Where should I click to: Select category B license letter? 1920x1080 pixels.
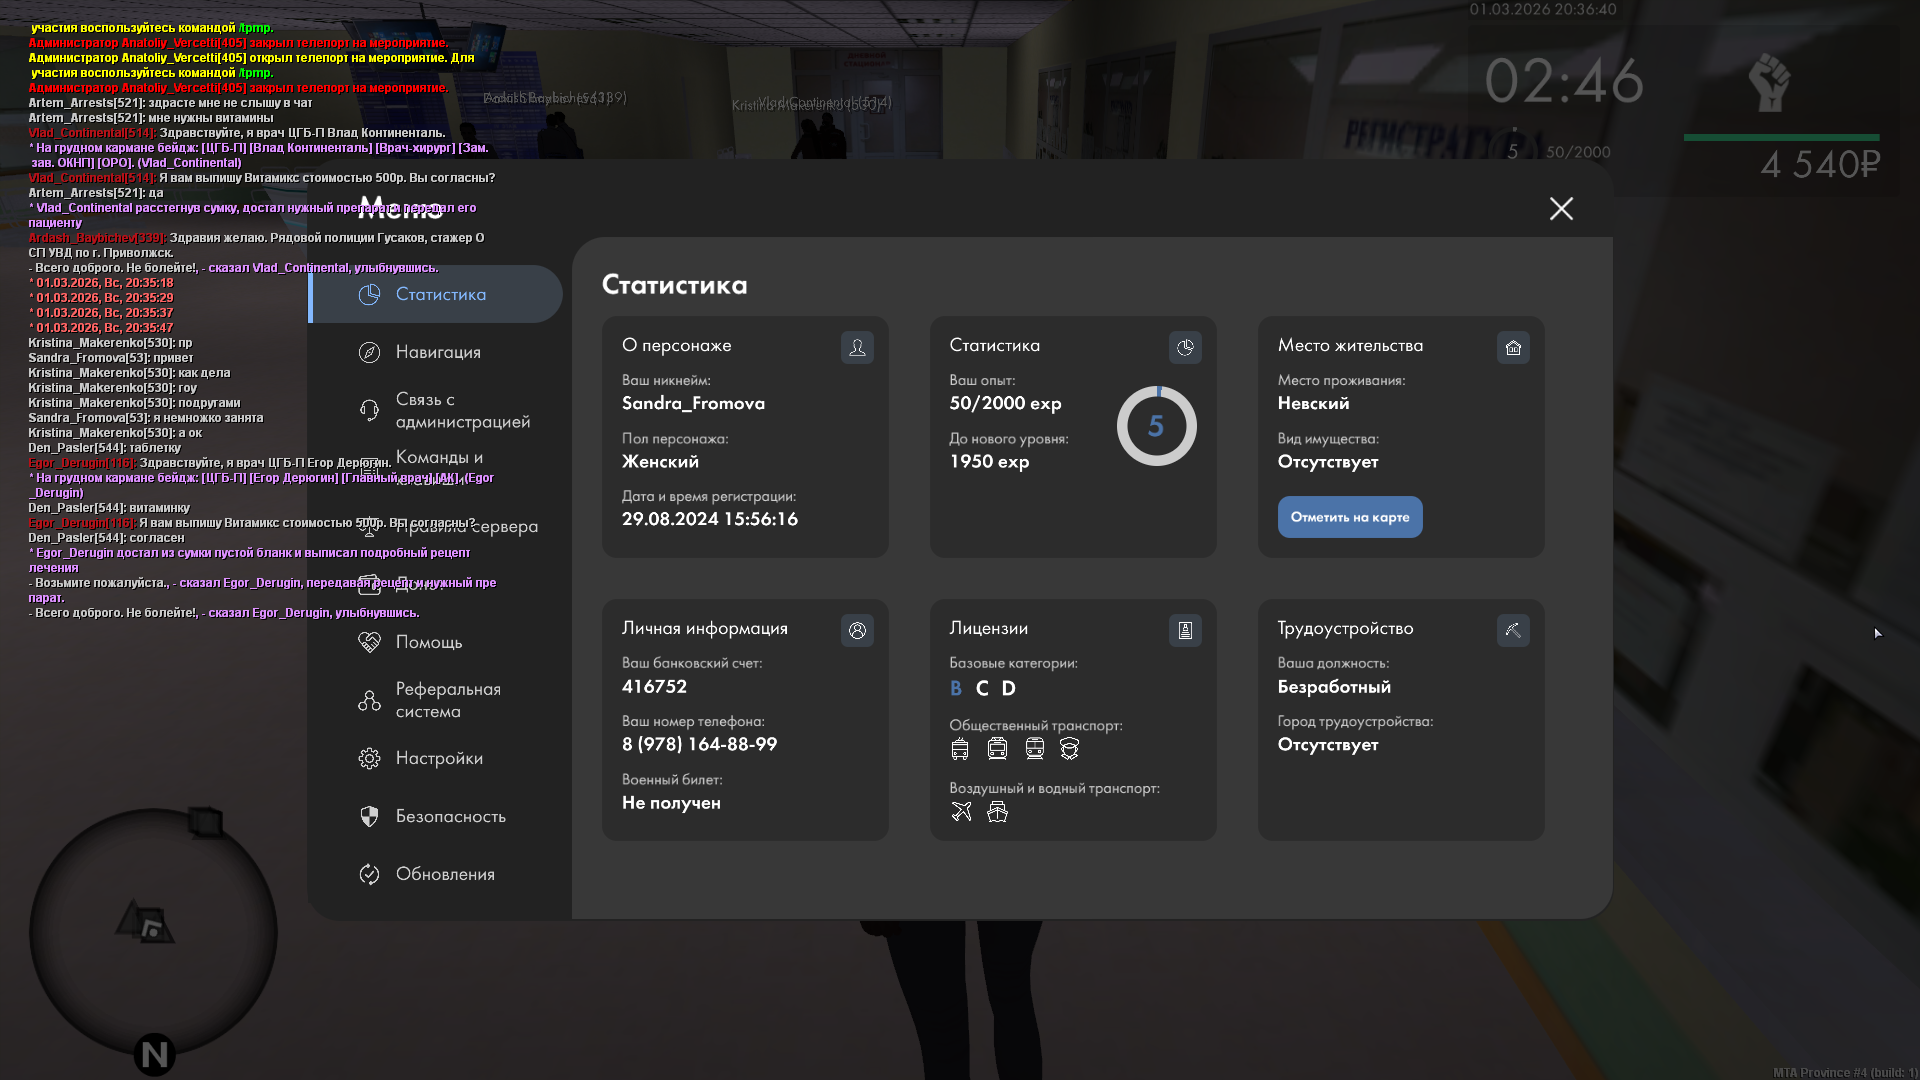pos(956,688)
